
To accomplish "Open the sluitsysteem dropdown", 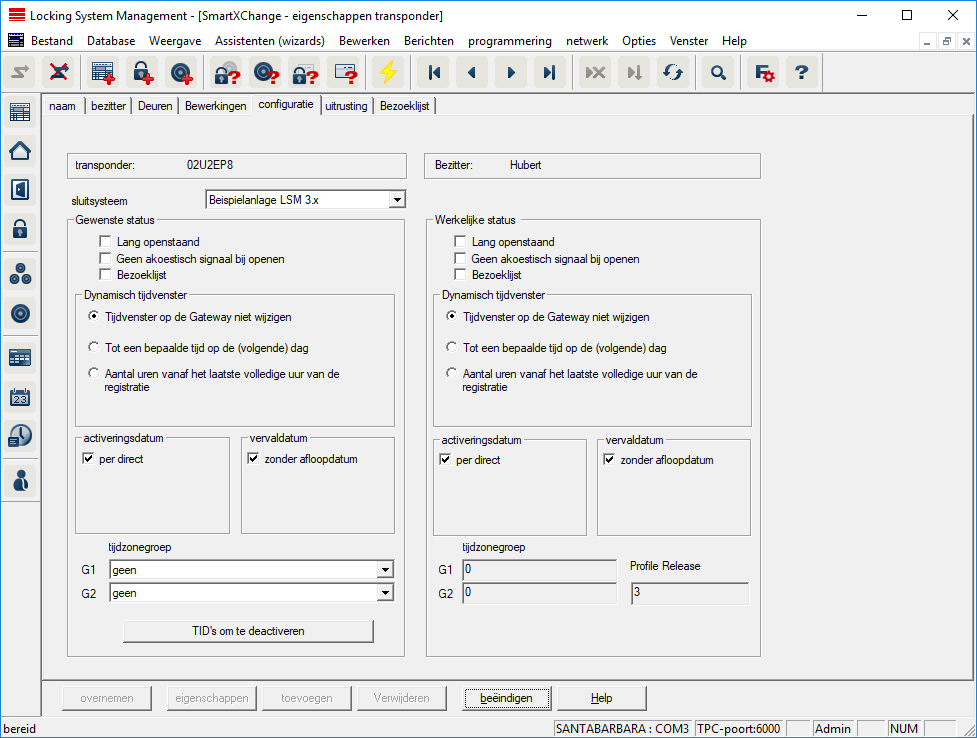I will (397, 200).
